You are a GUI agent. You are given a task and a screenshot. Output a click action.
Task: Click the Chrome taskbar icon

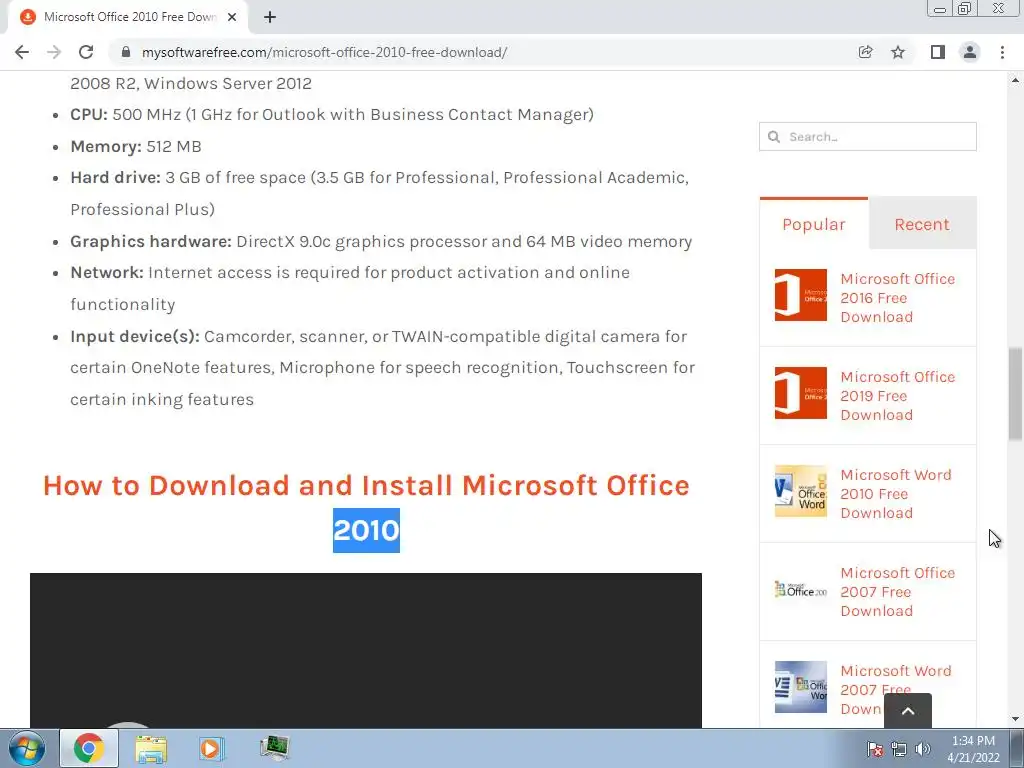click(x=89, y=748)
